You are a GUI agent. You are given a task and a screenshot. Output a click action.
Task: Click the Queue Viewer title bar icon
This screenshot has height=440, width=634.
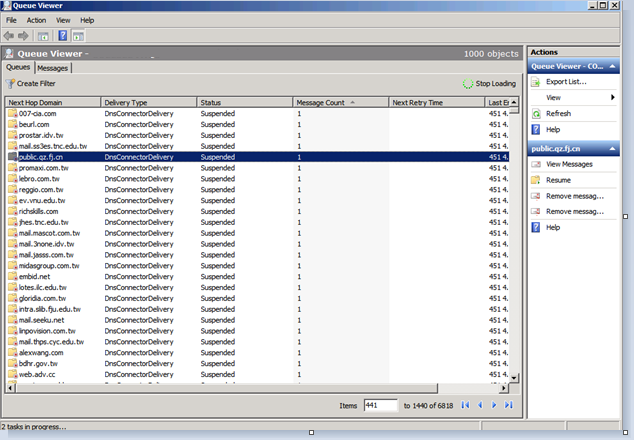coord(6,5)
